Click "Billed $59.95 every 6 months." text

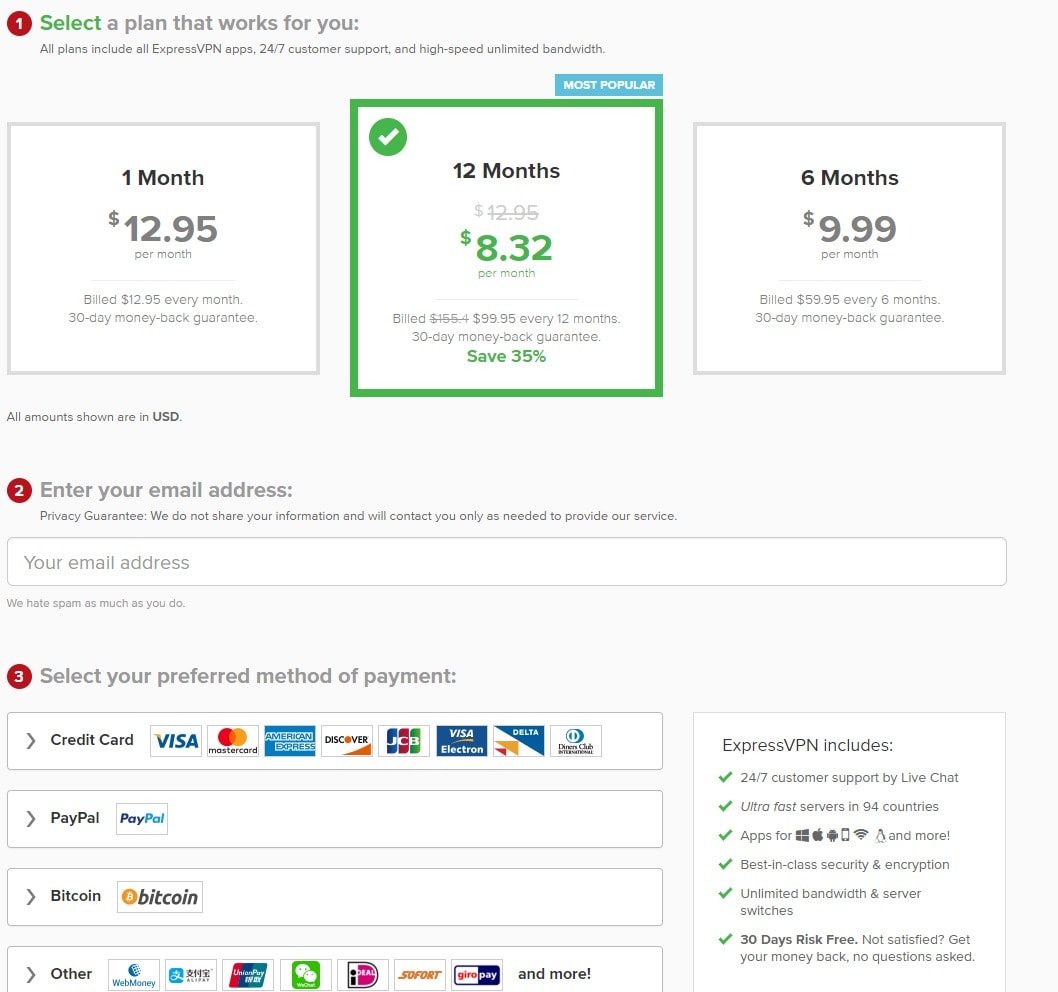pos(850,300)
